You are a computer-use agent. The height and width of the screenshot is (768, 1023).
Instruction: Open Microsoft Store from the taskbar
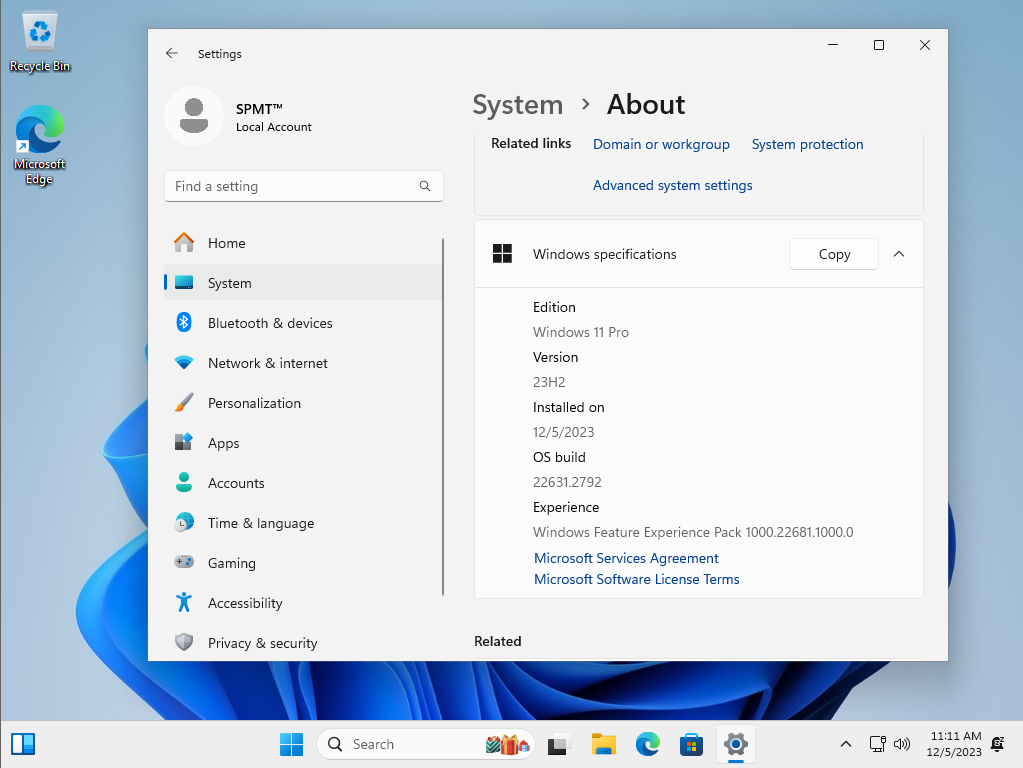[691, 744]
